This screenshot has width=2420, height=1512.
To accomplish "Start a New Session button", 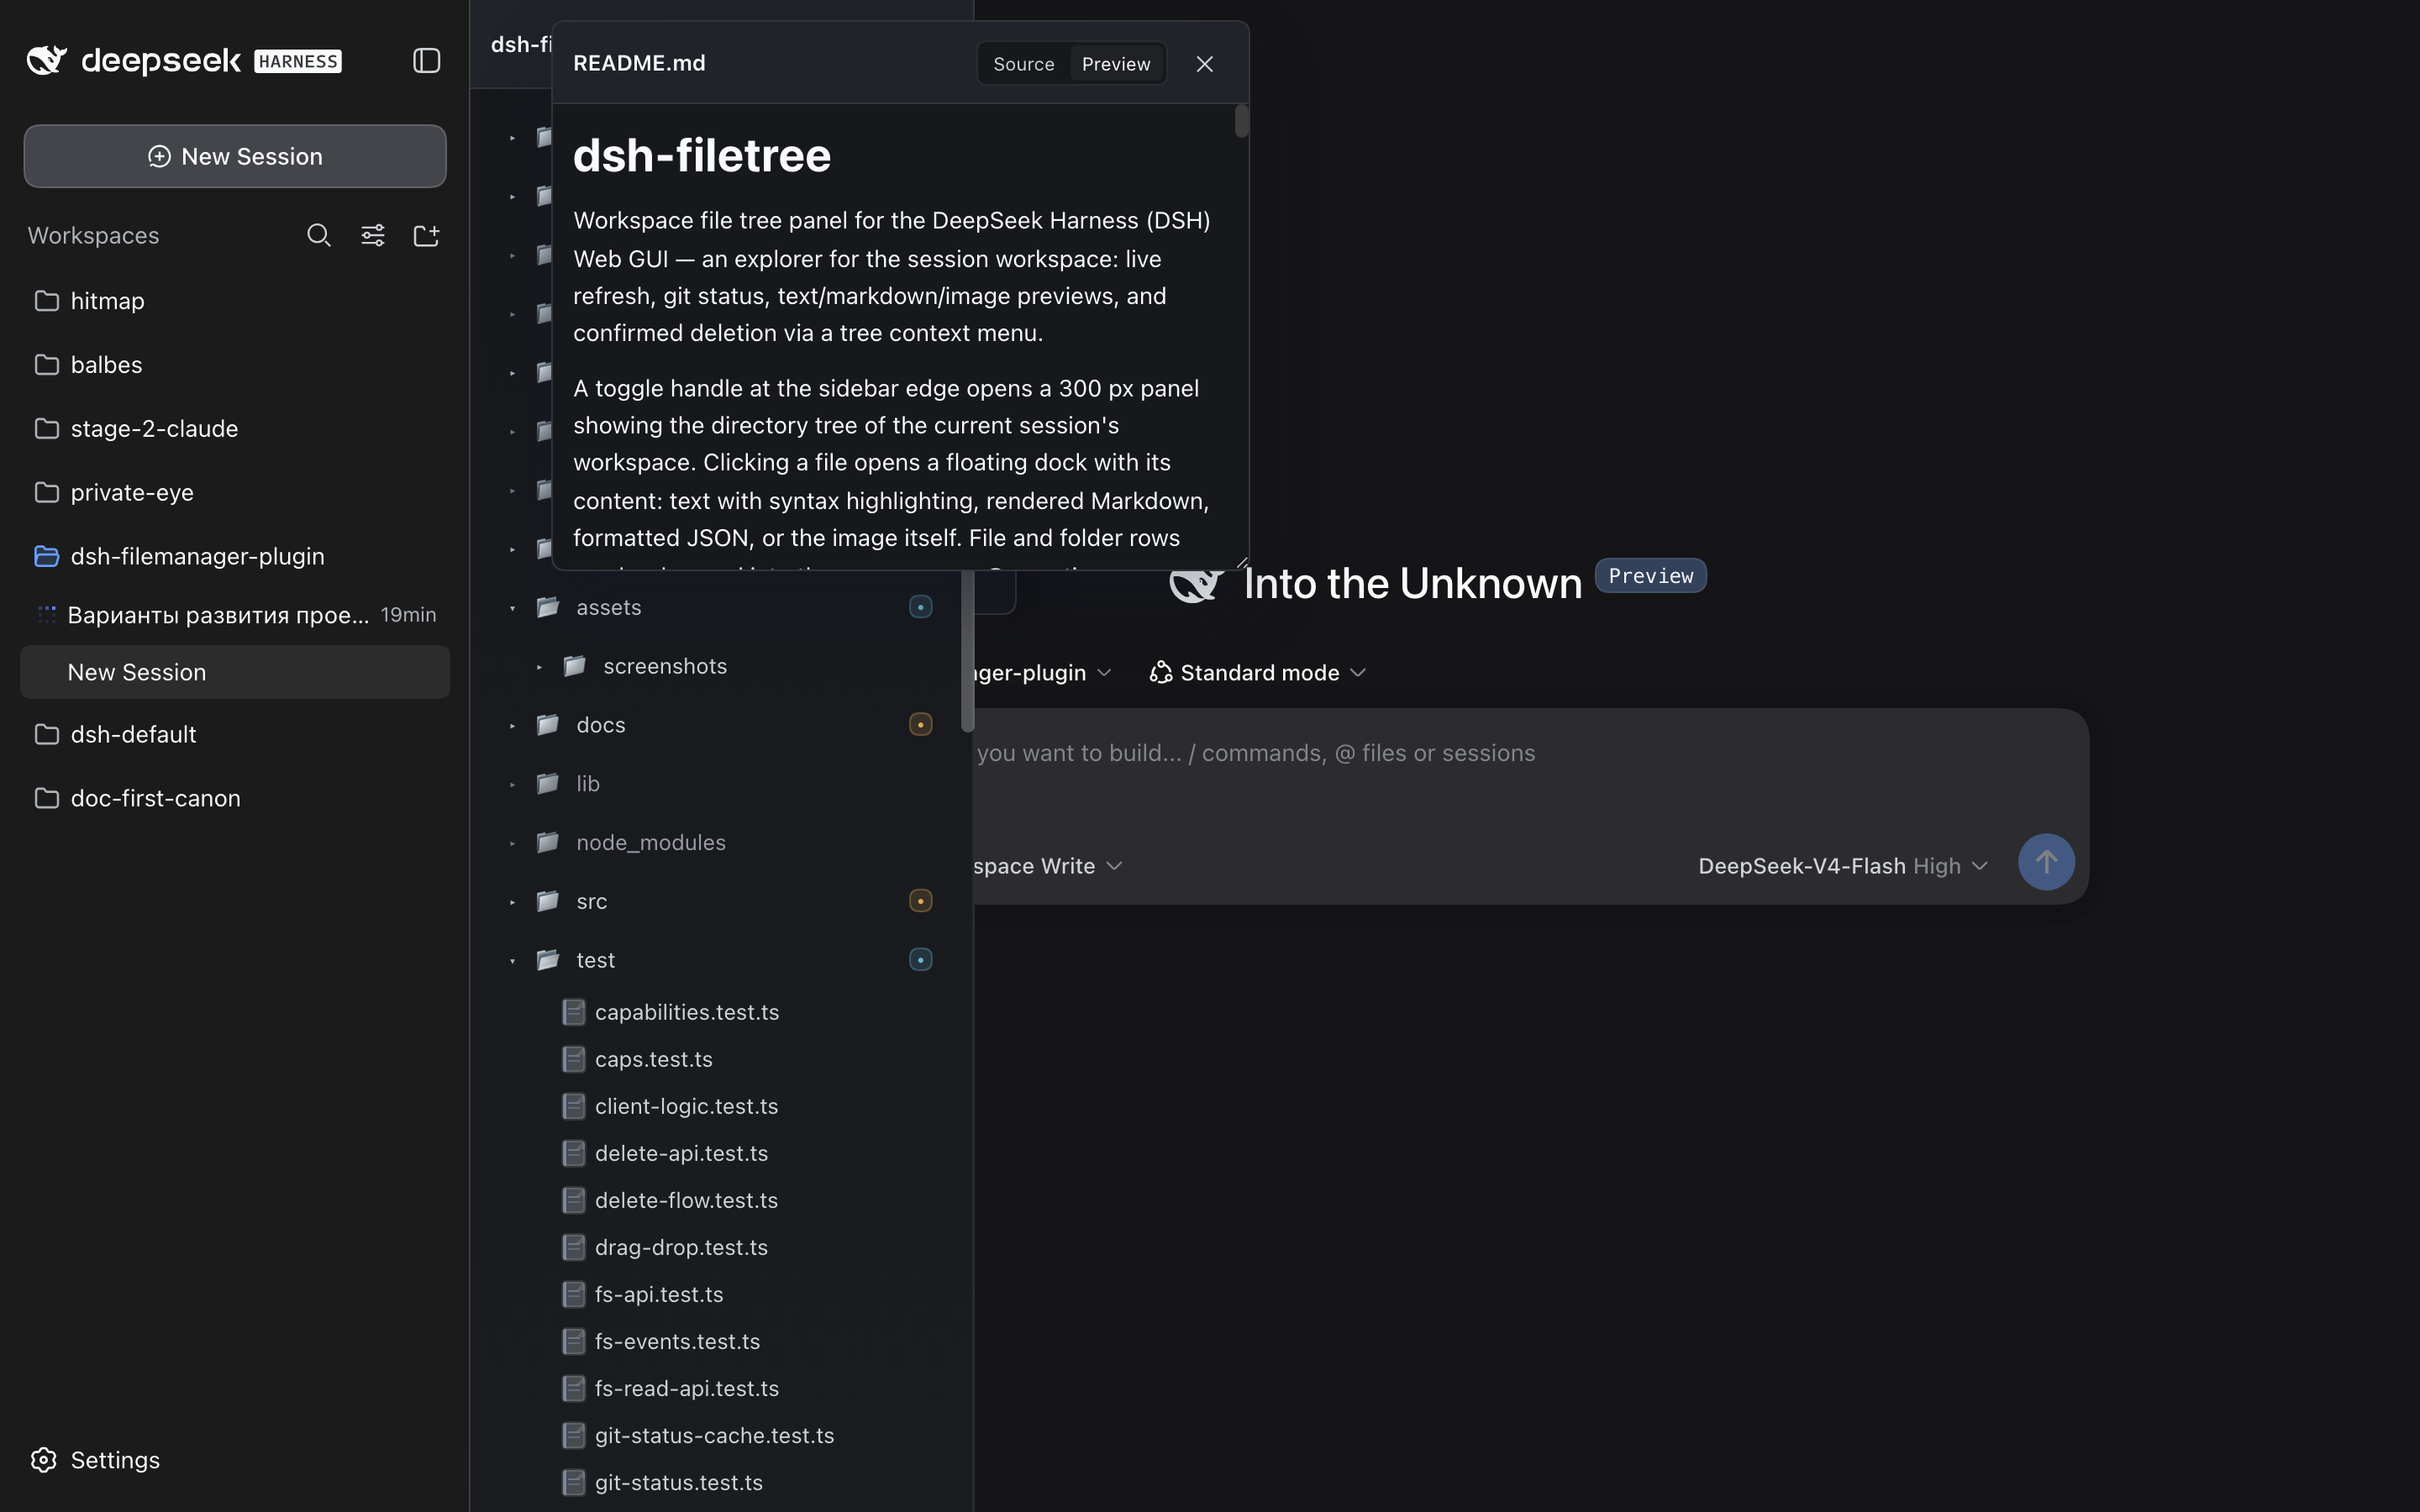I will click(x=235, y=156).
